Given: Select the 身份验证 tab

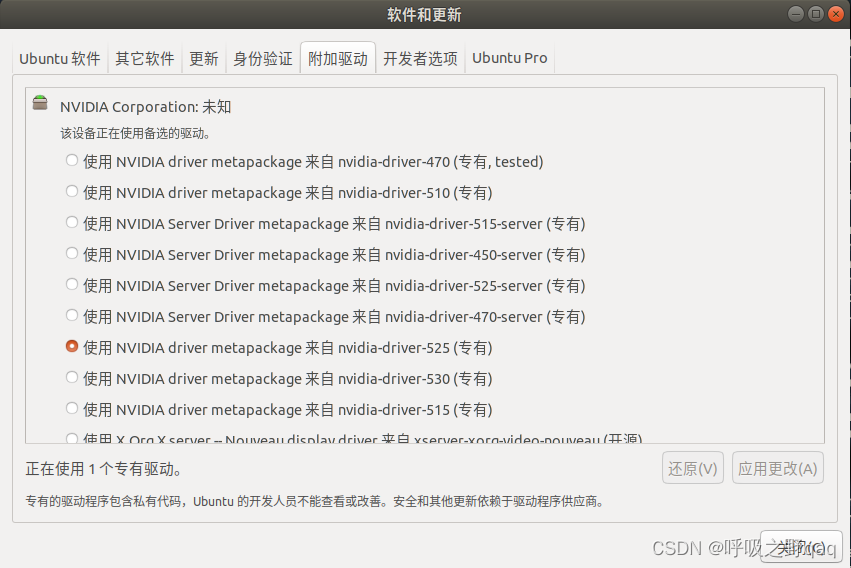Looking at the screenshot, I should click(263, 58).
